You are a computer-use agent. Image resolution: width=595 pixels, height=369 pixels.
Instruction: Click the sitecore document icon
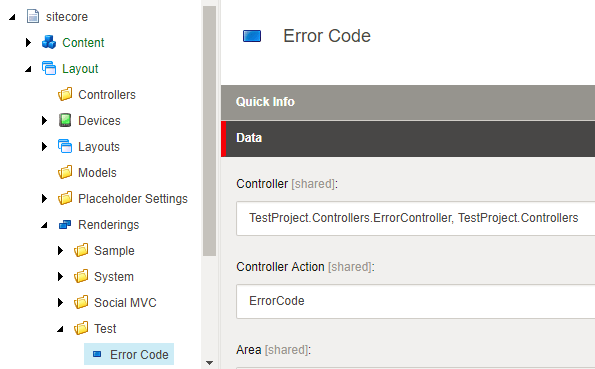click(x=33, y=16)
